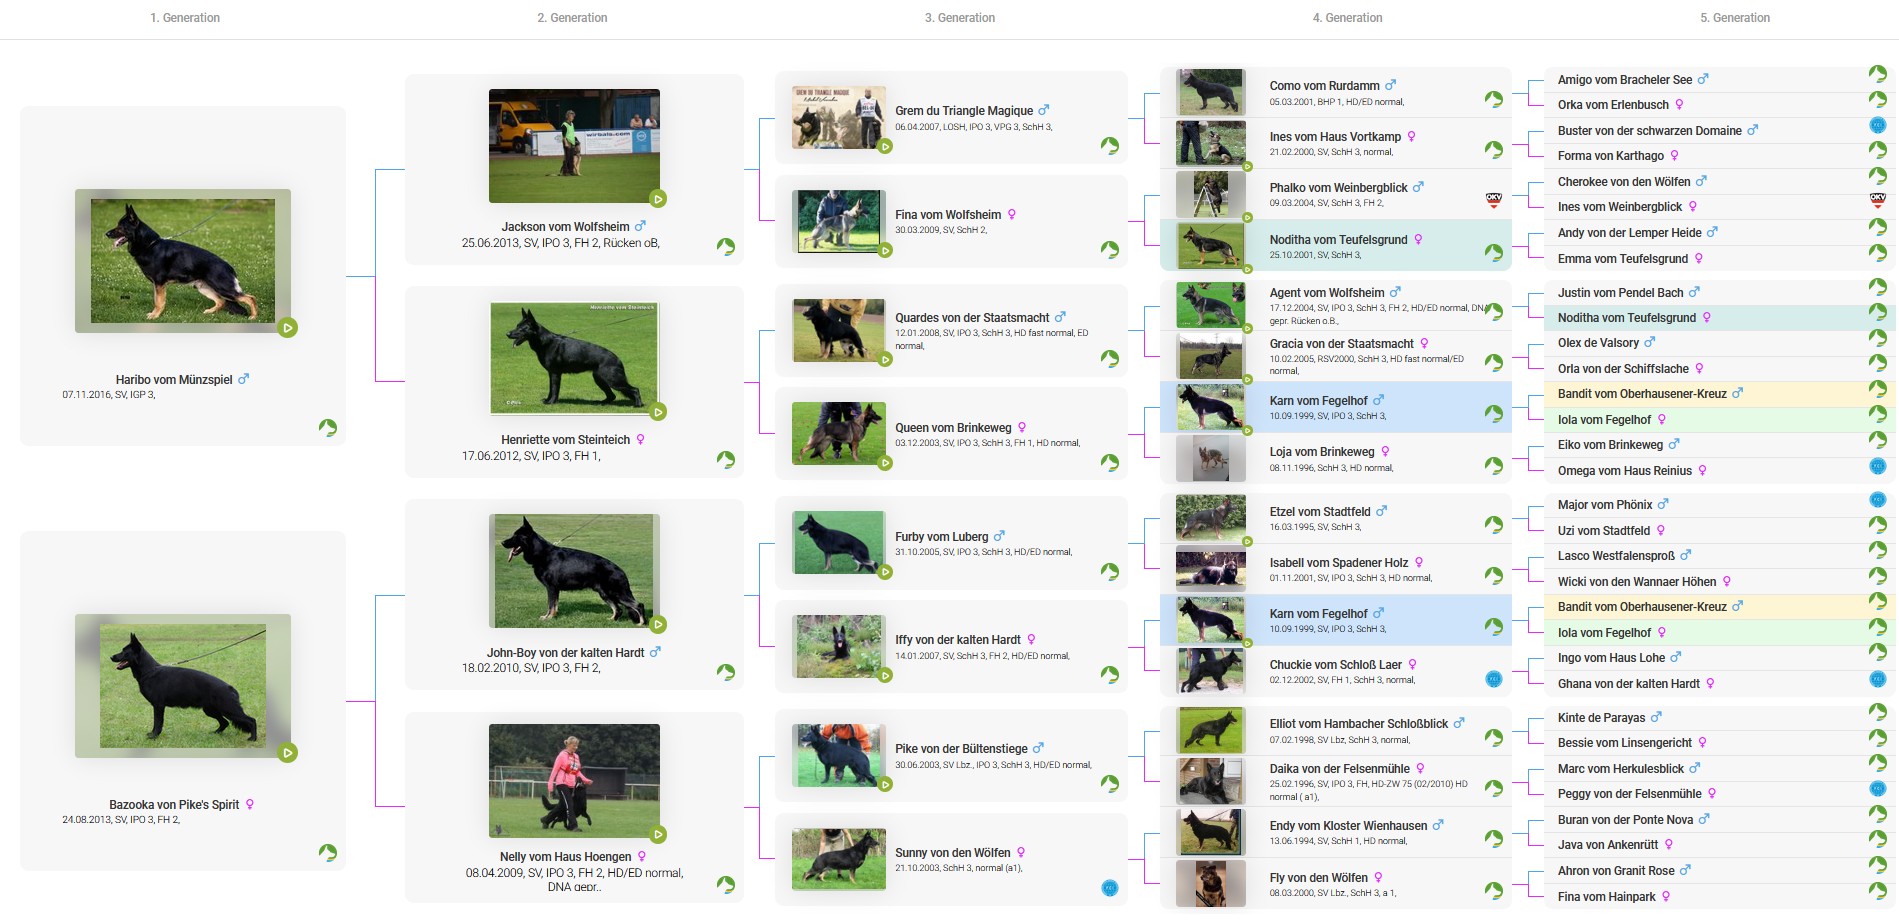1899x922 pixels.
Task: Click play icon on Bazooka von Pike's Spirit photo
Action: pyautogui.click(x=288, y=753)
